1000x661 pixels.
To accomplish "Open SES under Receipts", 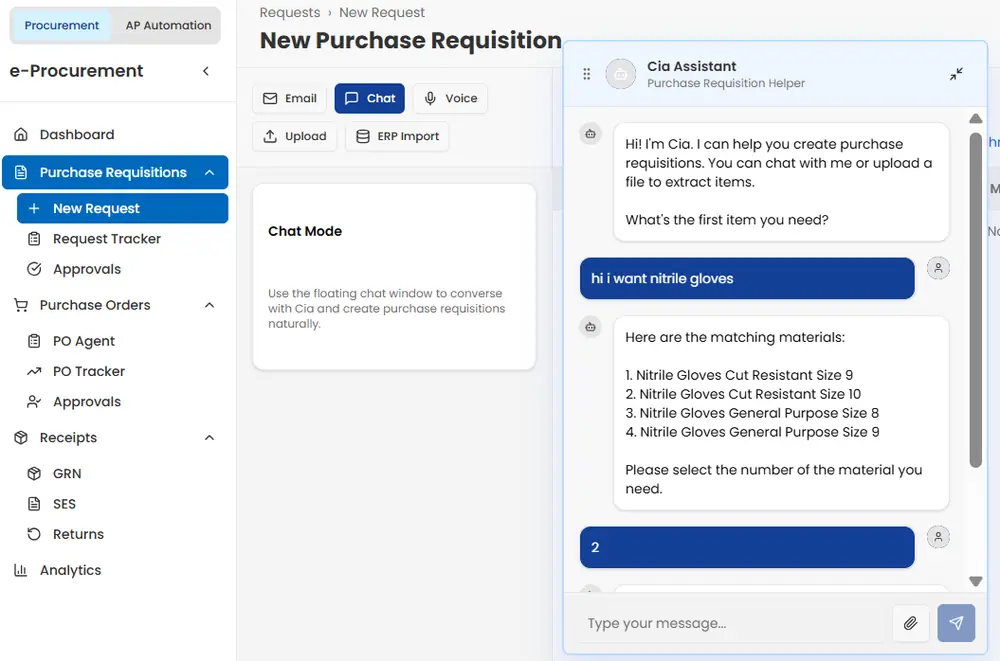I will (x=64, y=504).
